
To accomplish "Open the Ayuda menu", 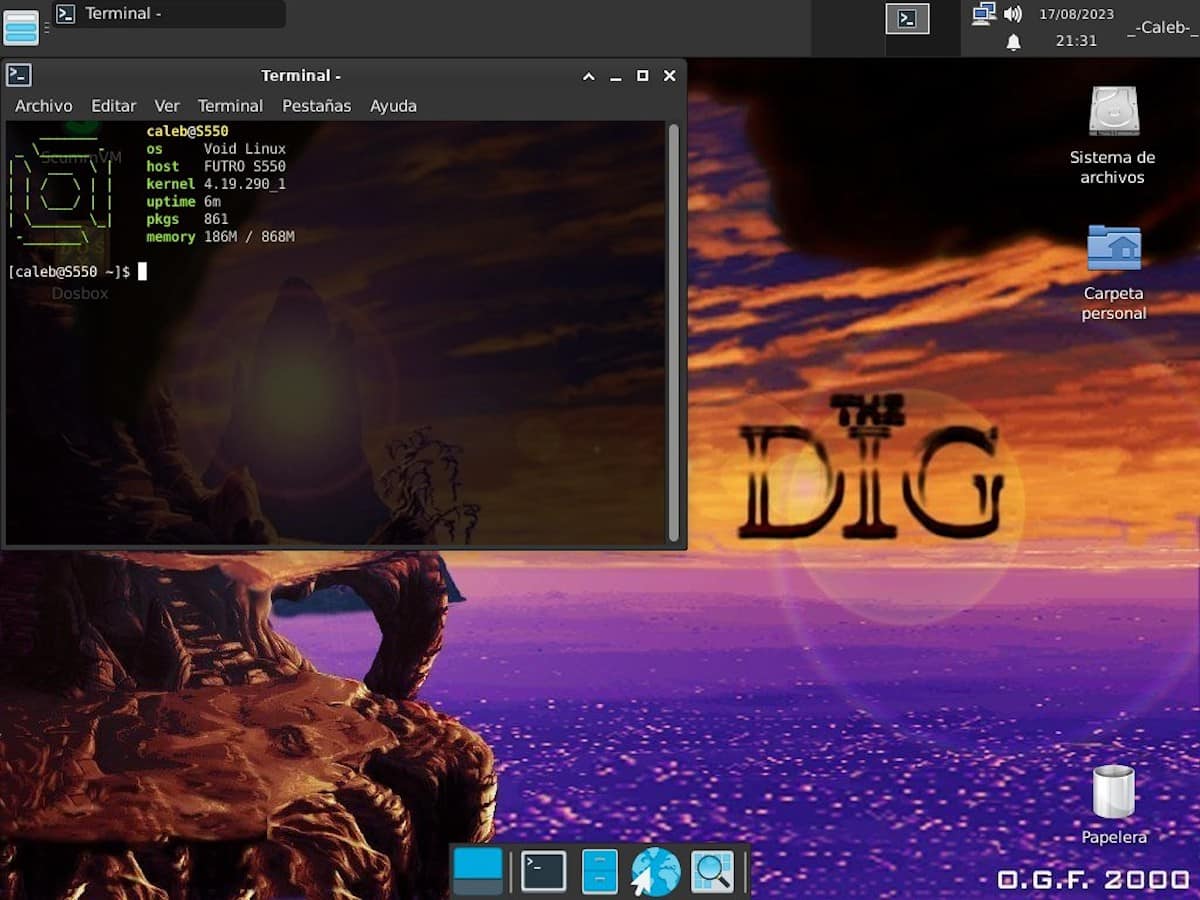I will click(393, 105).
